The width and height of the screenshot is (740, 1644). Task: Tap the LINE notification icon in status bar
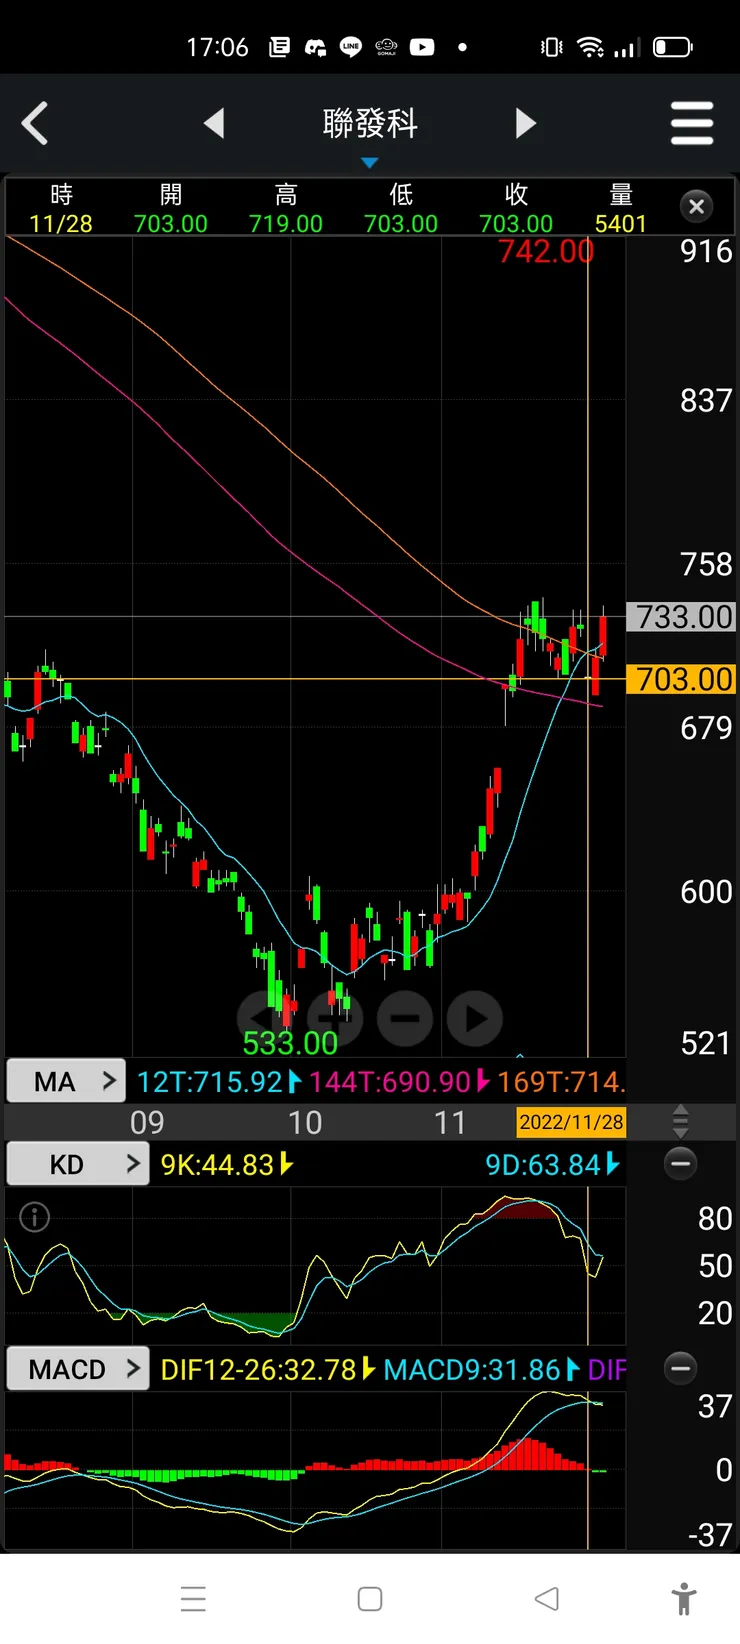(351, 47)
